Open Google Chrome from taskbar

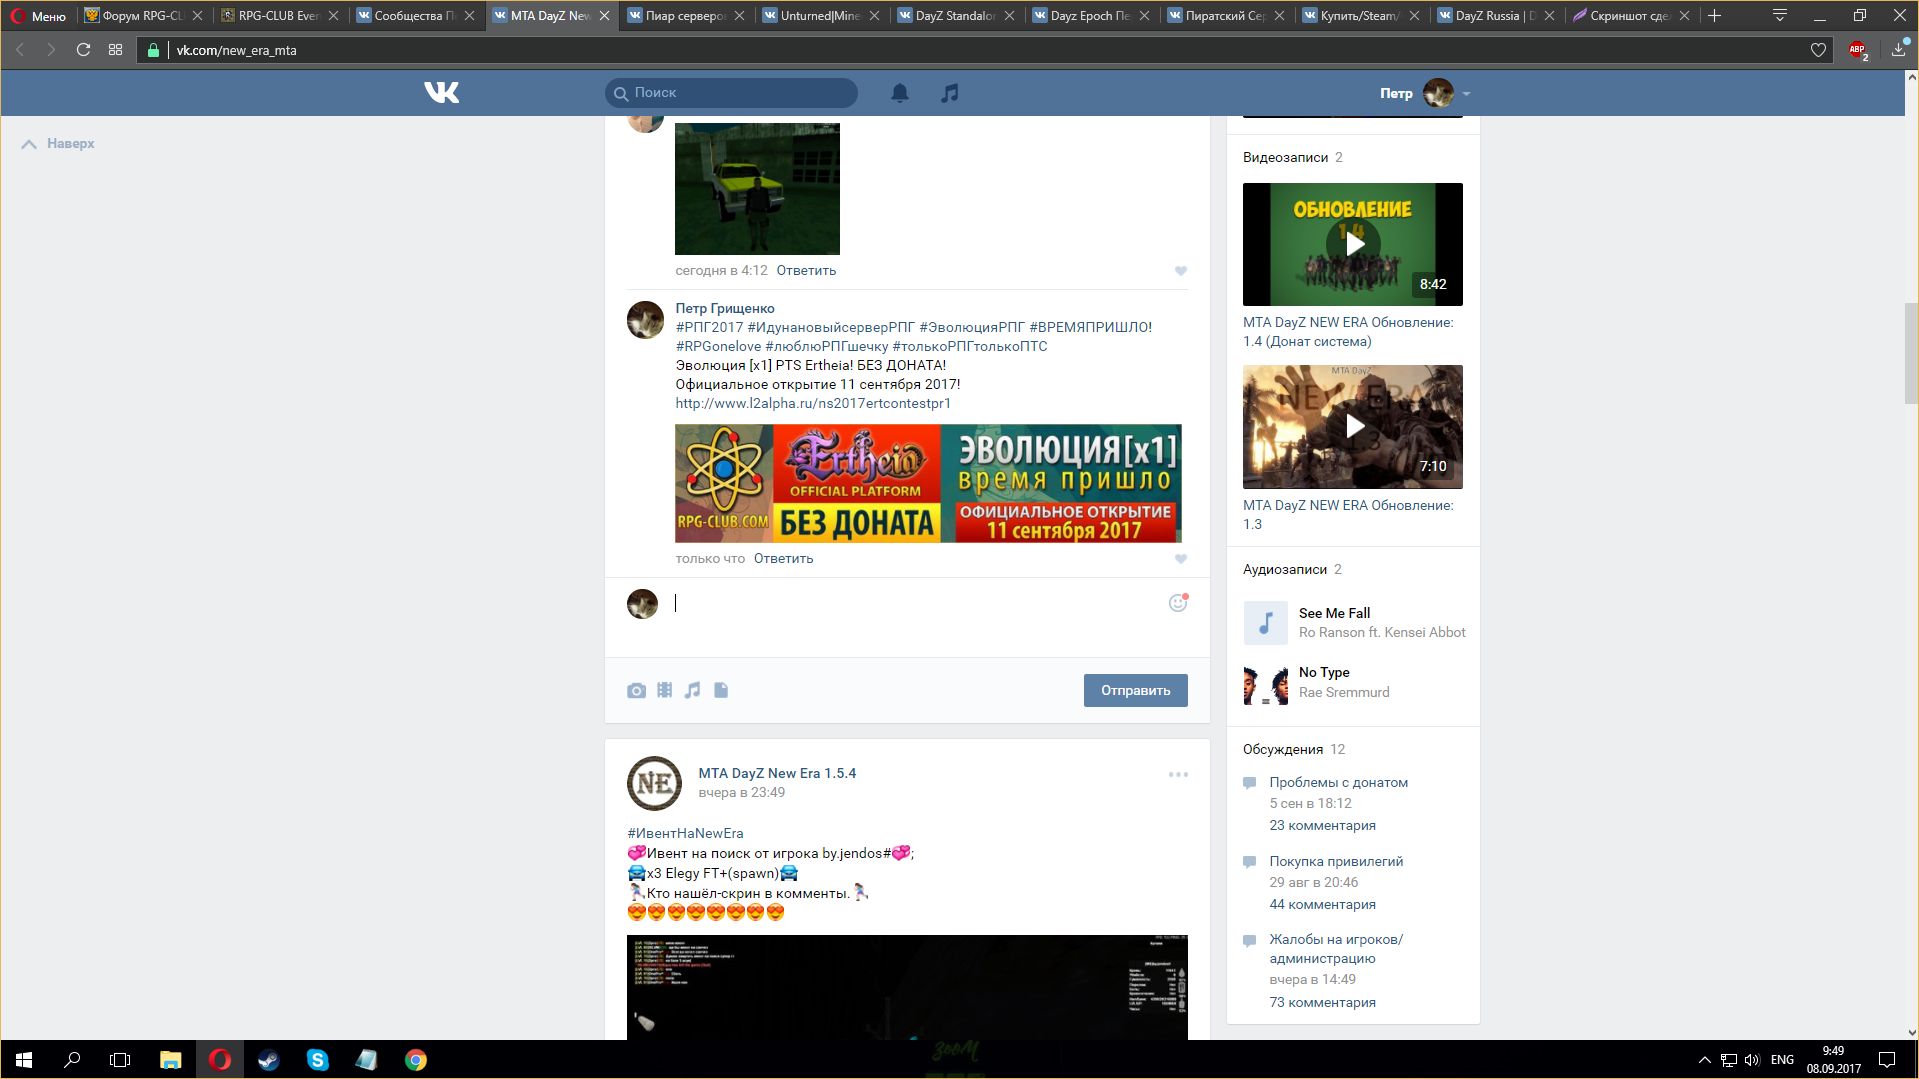[x=415, y=1060]
